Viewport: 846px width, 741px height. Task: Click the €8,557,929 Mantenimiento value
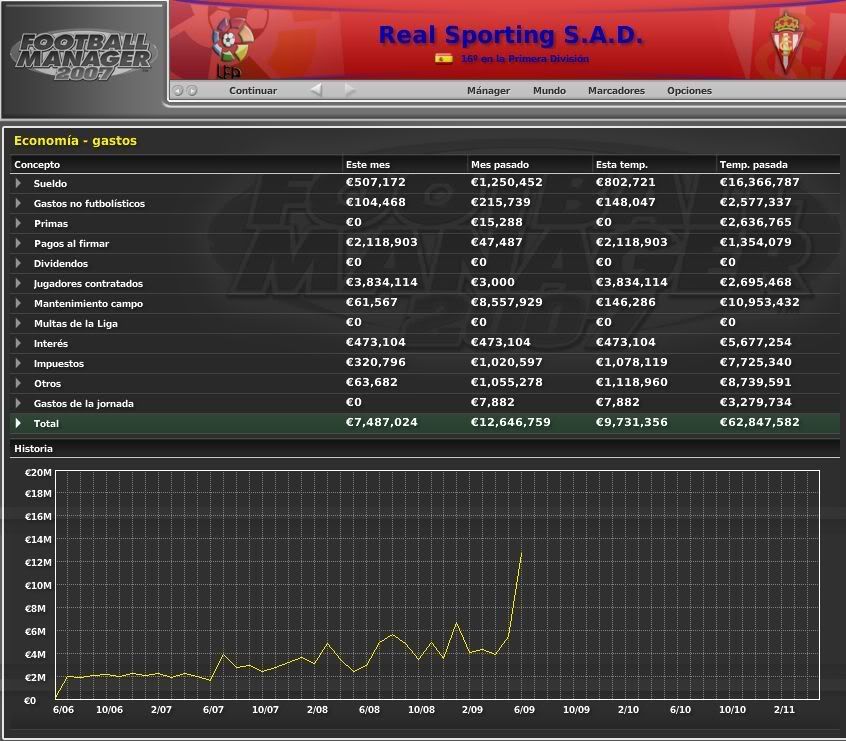pyautogui.click(x=506, y=302)
